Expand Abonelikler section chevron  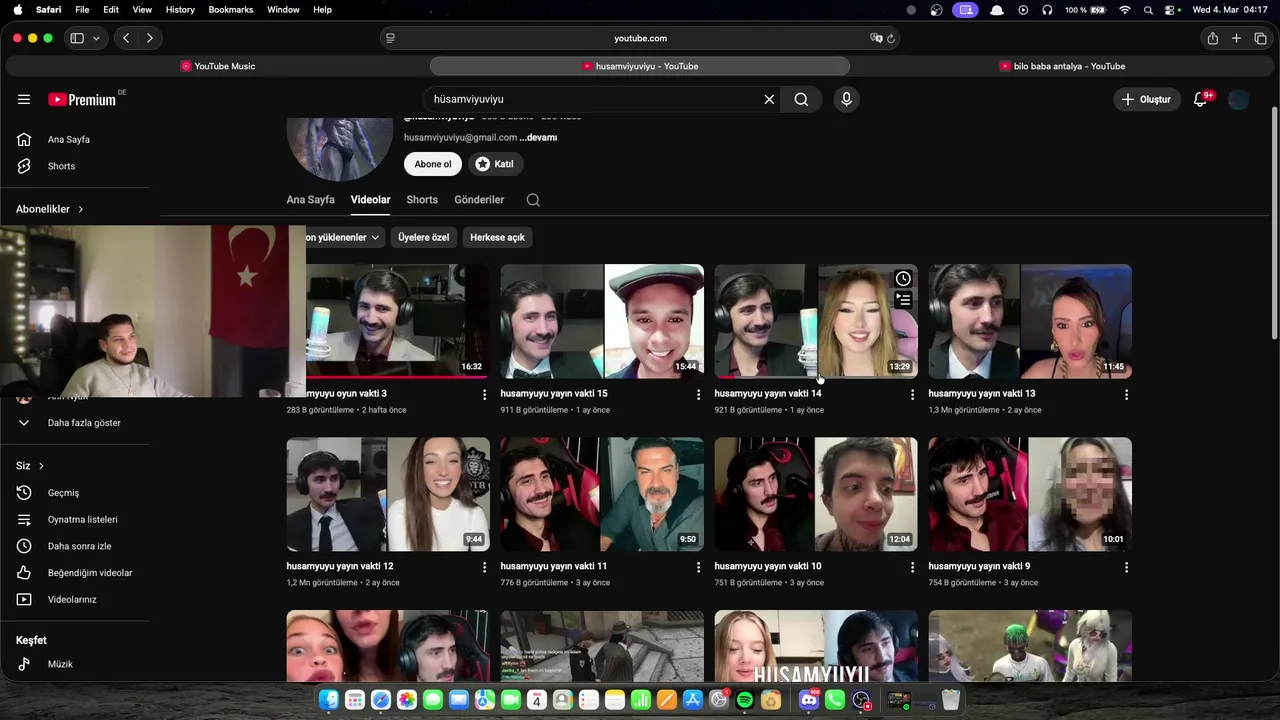[x=81, y=209]
